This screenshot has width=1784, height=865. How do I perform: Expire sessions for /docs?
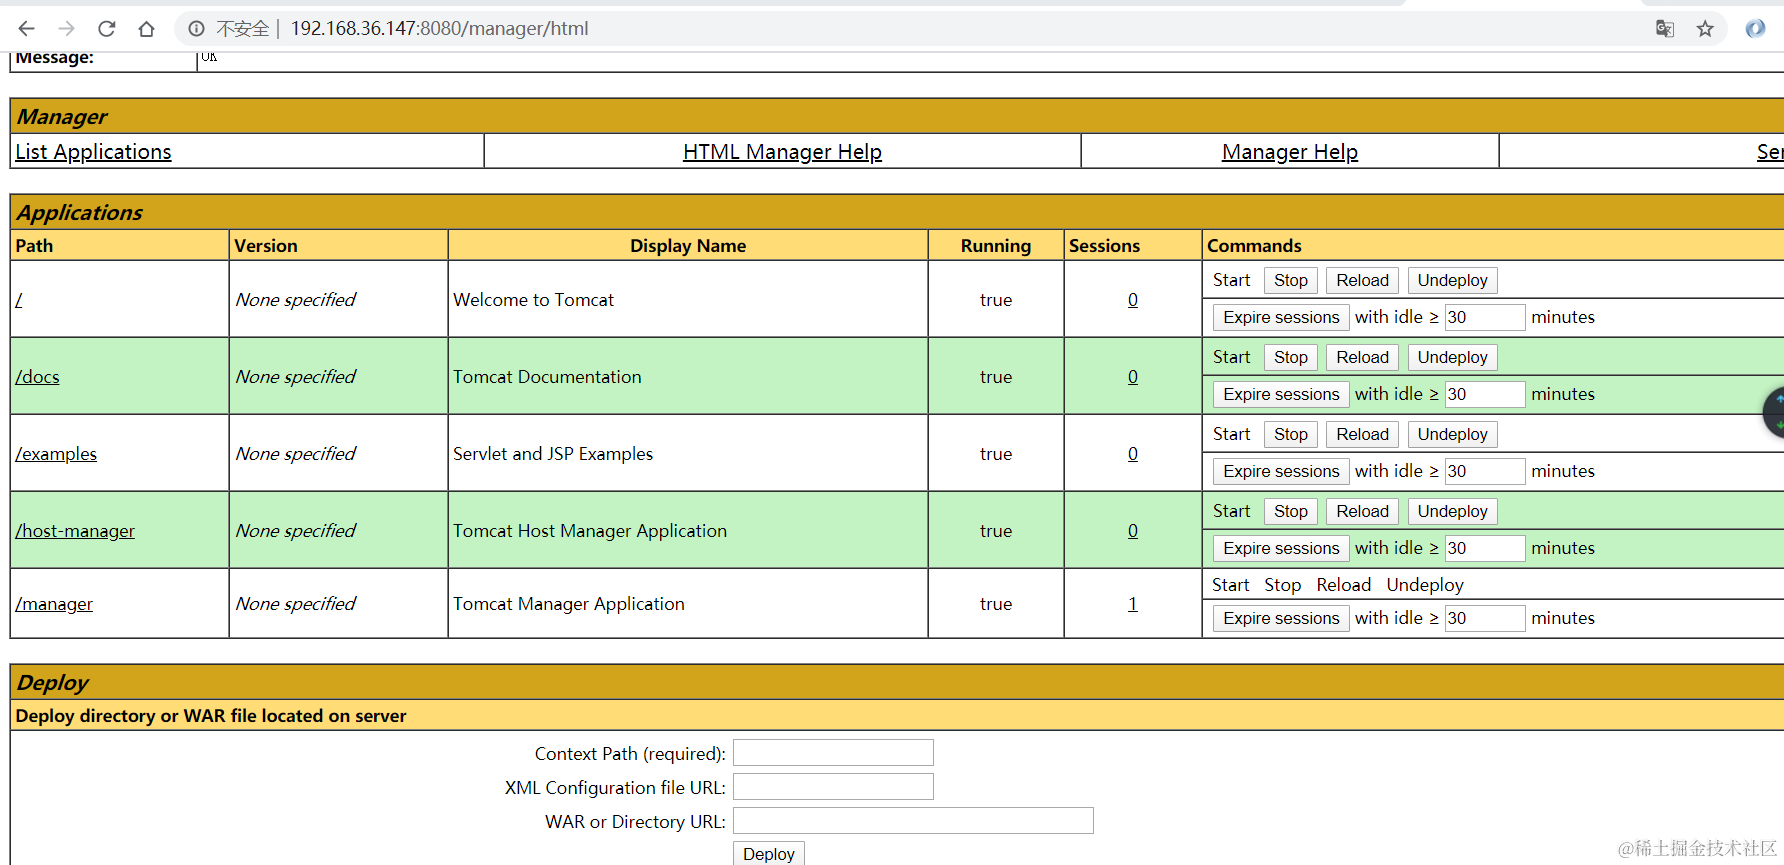coord(1281,394)
